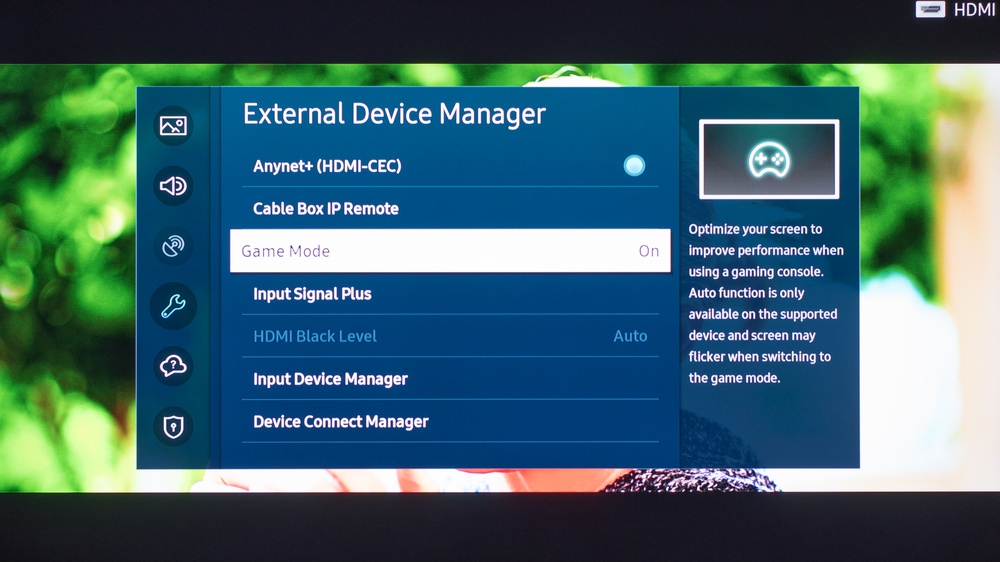Open the Support cloud question-mark icon
This screenshot has width=1000, height=562.
pos(173,366)
